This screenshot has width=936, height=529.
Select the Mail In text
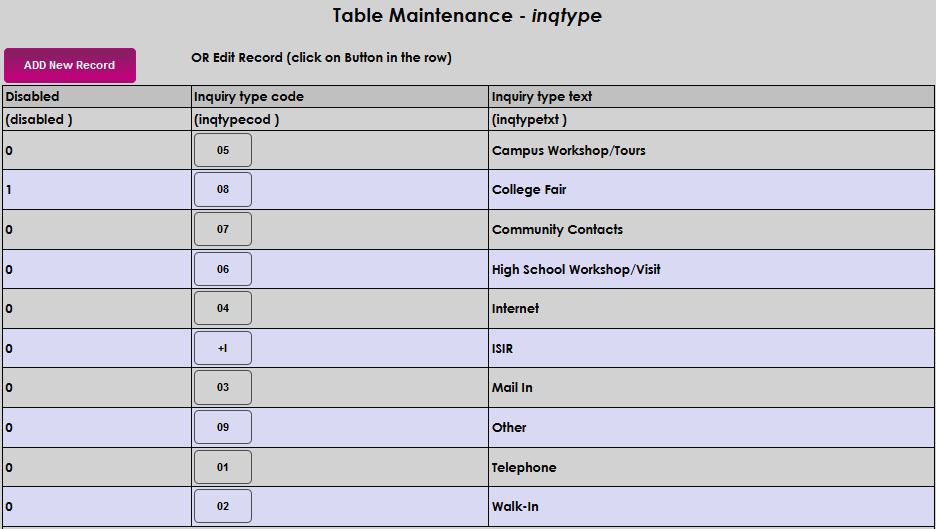point(512,387)
